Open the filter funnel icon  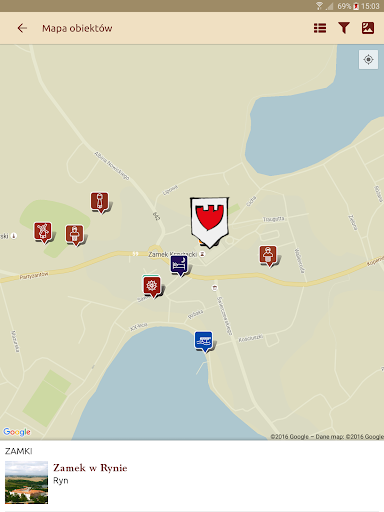pyautogui.click(x=344, y=28)
